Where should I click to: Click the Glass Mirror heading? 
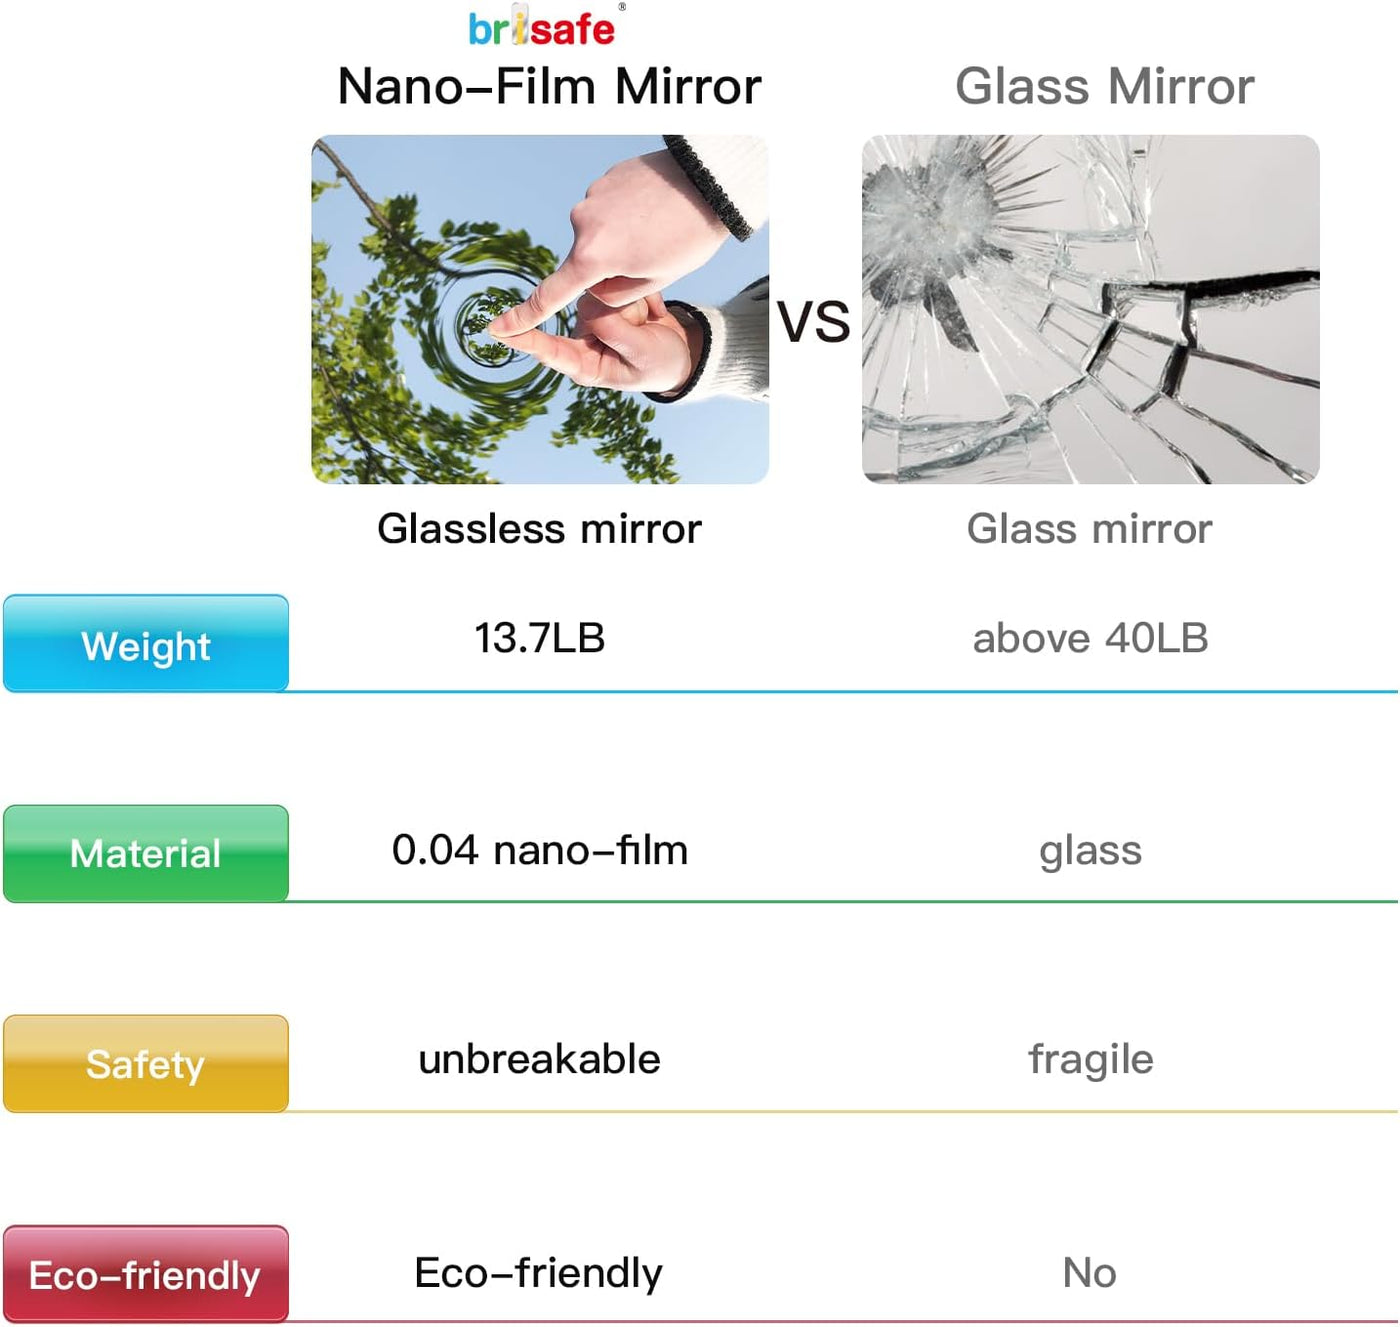coord(1104,86)
